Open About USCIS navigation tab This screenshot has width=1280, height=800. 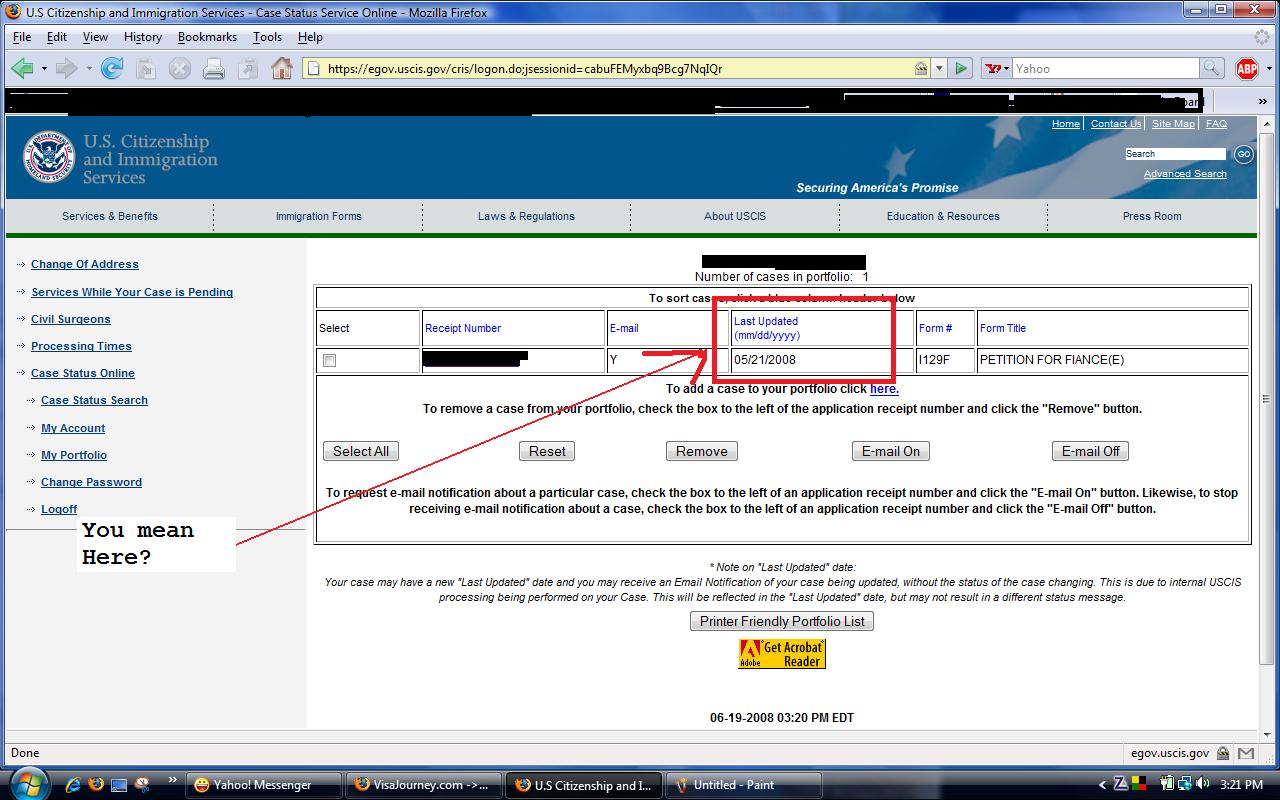[x=735, y=216]
